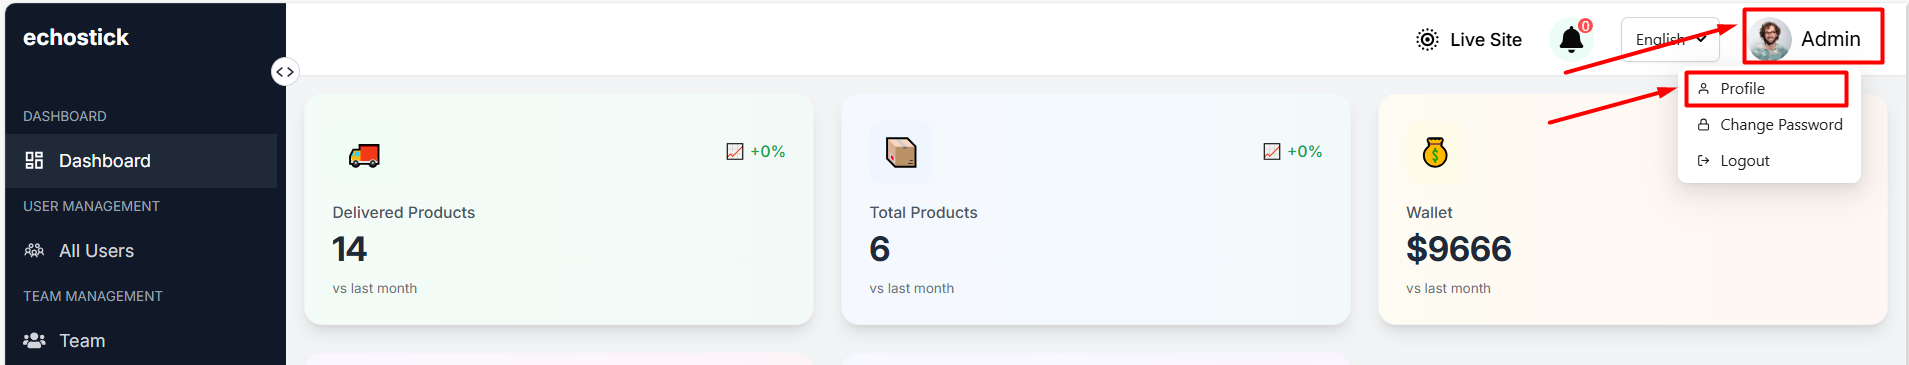Collapse the sidebar with arrow toggle

pos(285,72)
